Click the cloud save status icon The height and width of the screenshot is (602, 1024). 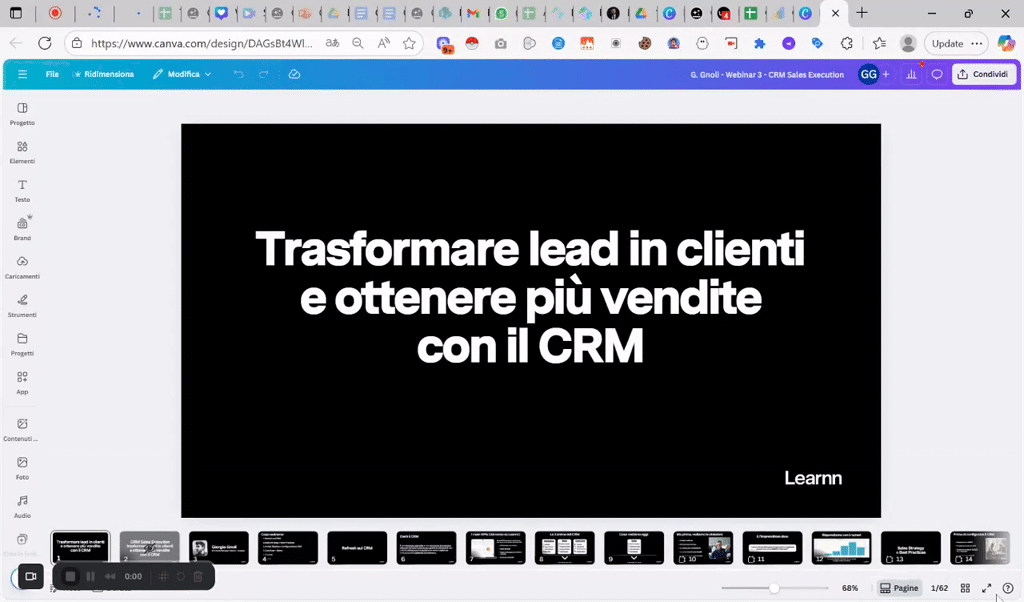tap(295, 74)
